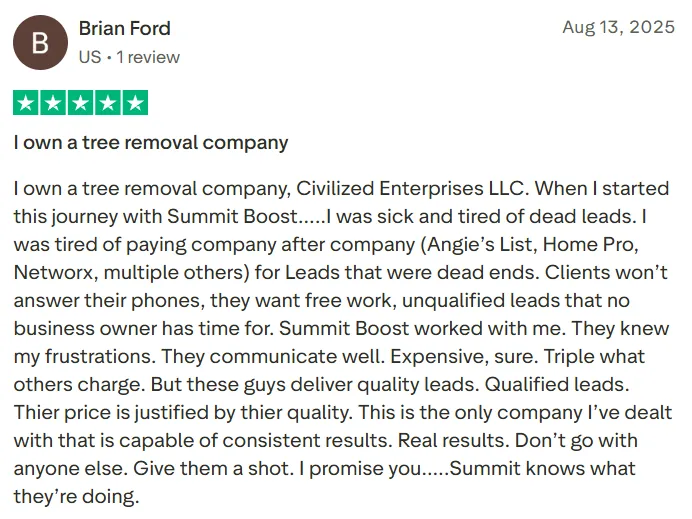Click "Civilized Enterprises LLC" in the review
The height and width of the screenshot is (519, 692).
(410, 188)
